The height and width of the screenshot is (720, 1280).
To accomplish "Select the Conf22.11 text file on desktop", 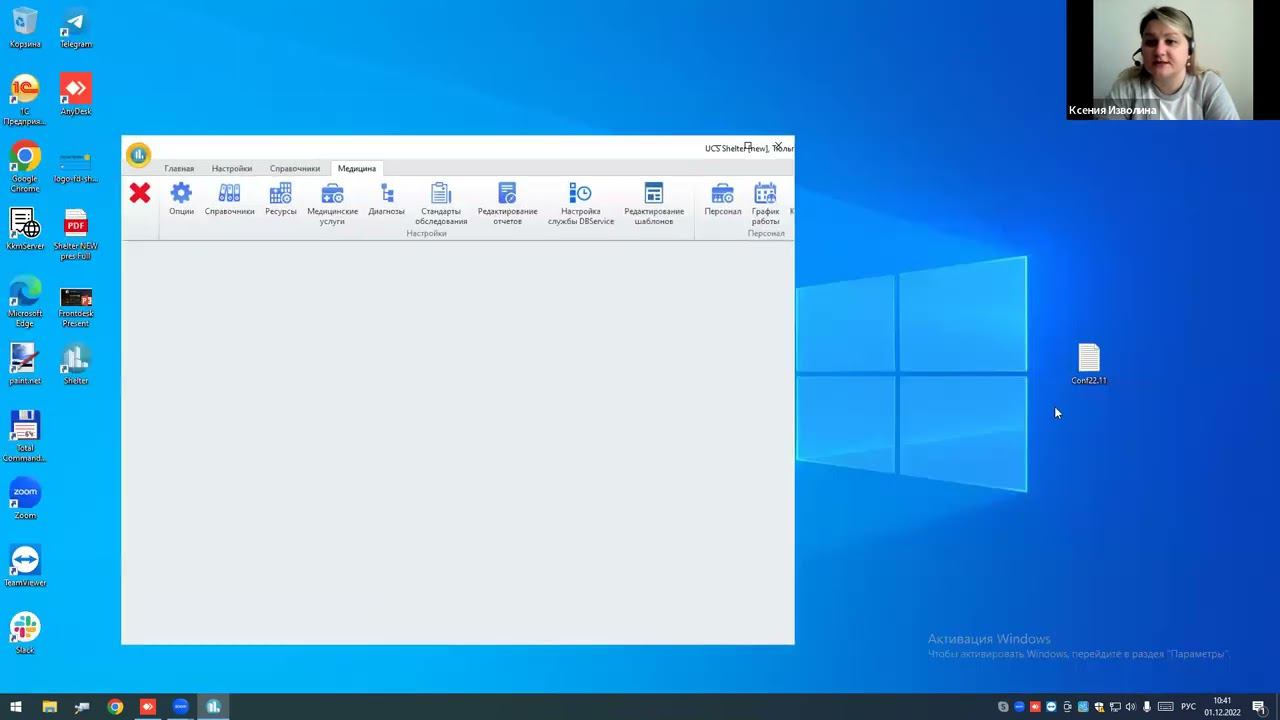I will (x=1089, y=363).
